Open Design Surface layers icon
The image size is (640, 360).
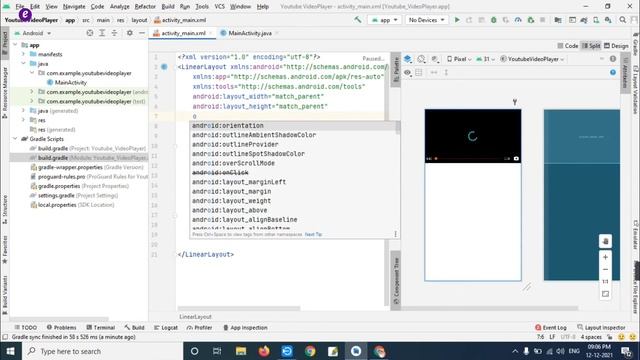[407, 59]
